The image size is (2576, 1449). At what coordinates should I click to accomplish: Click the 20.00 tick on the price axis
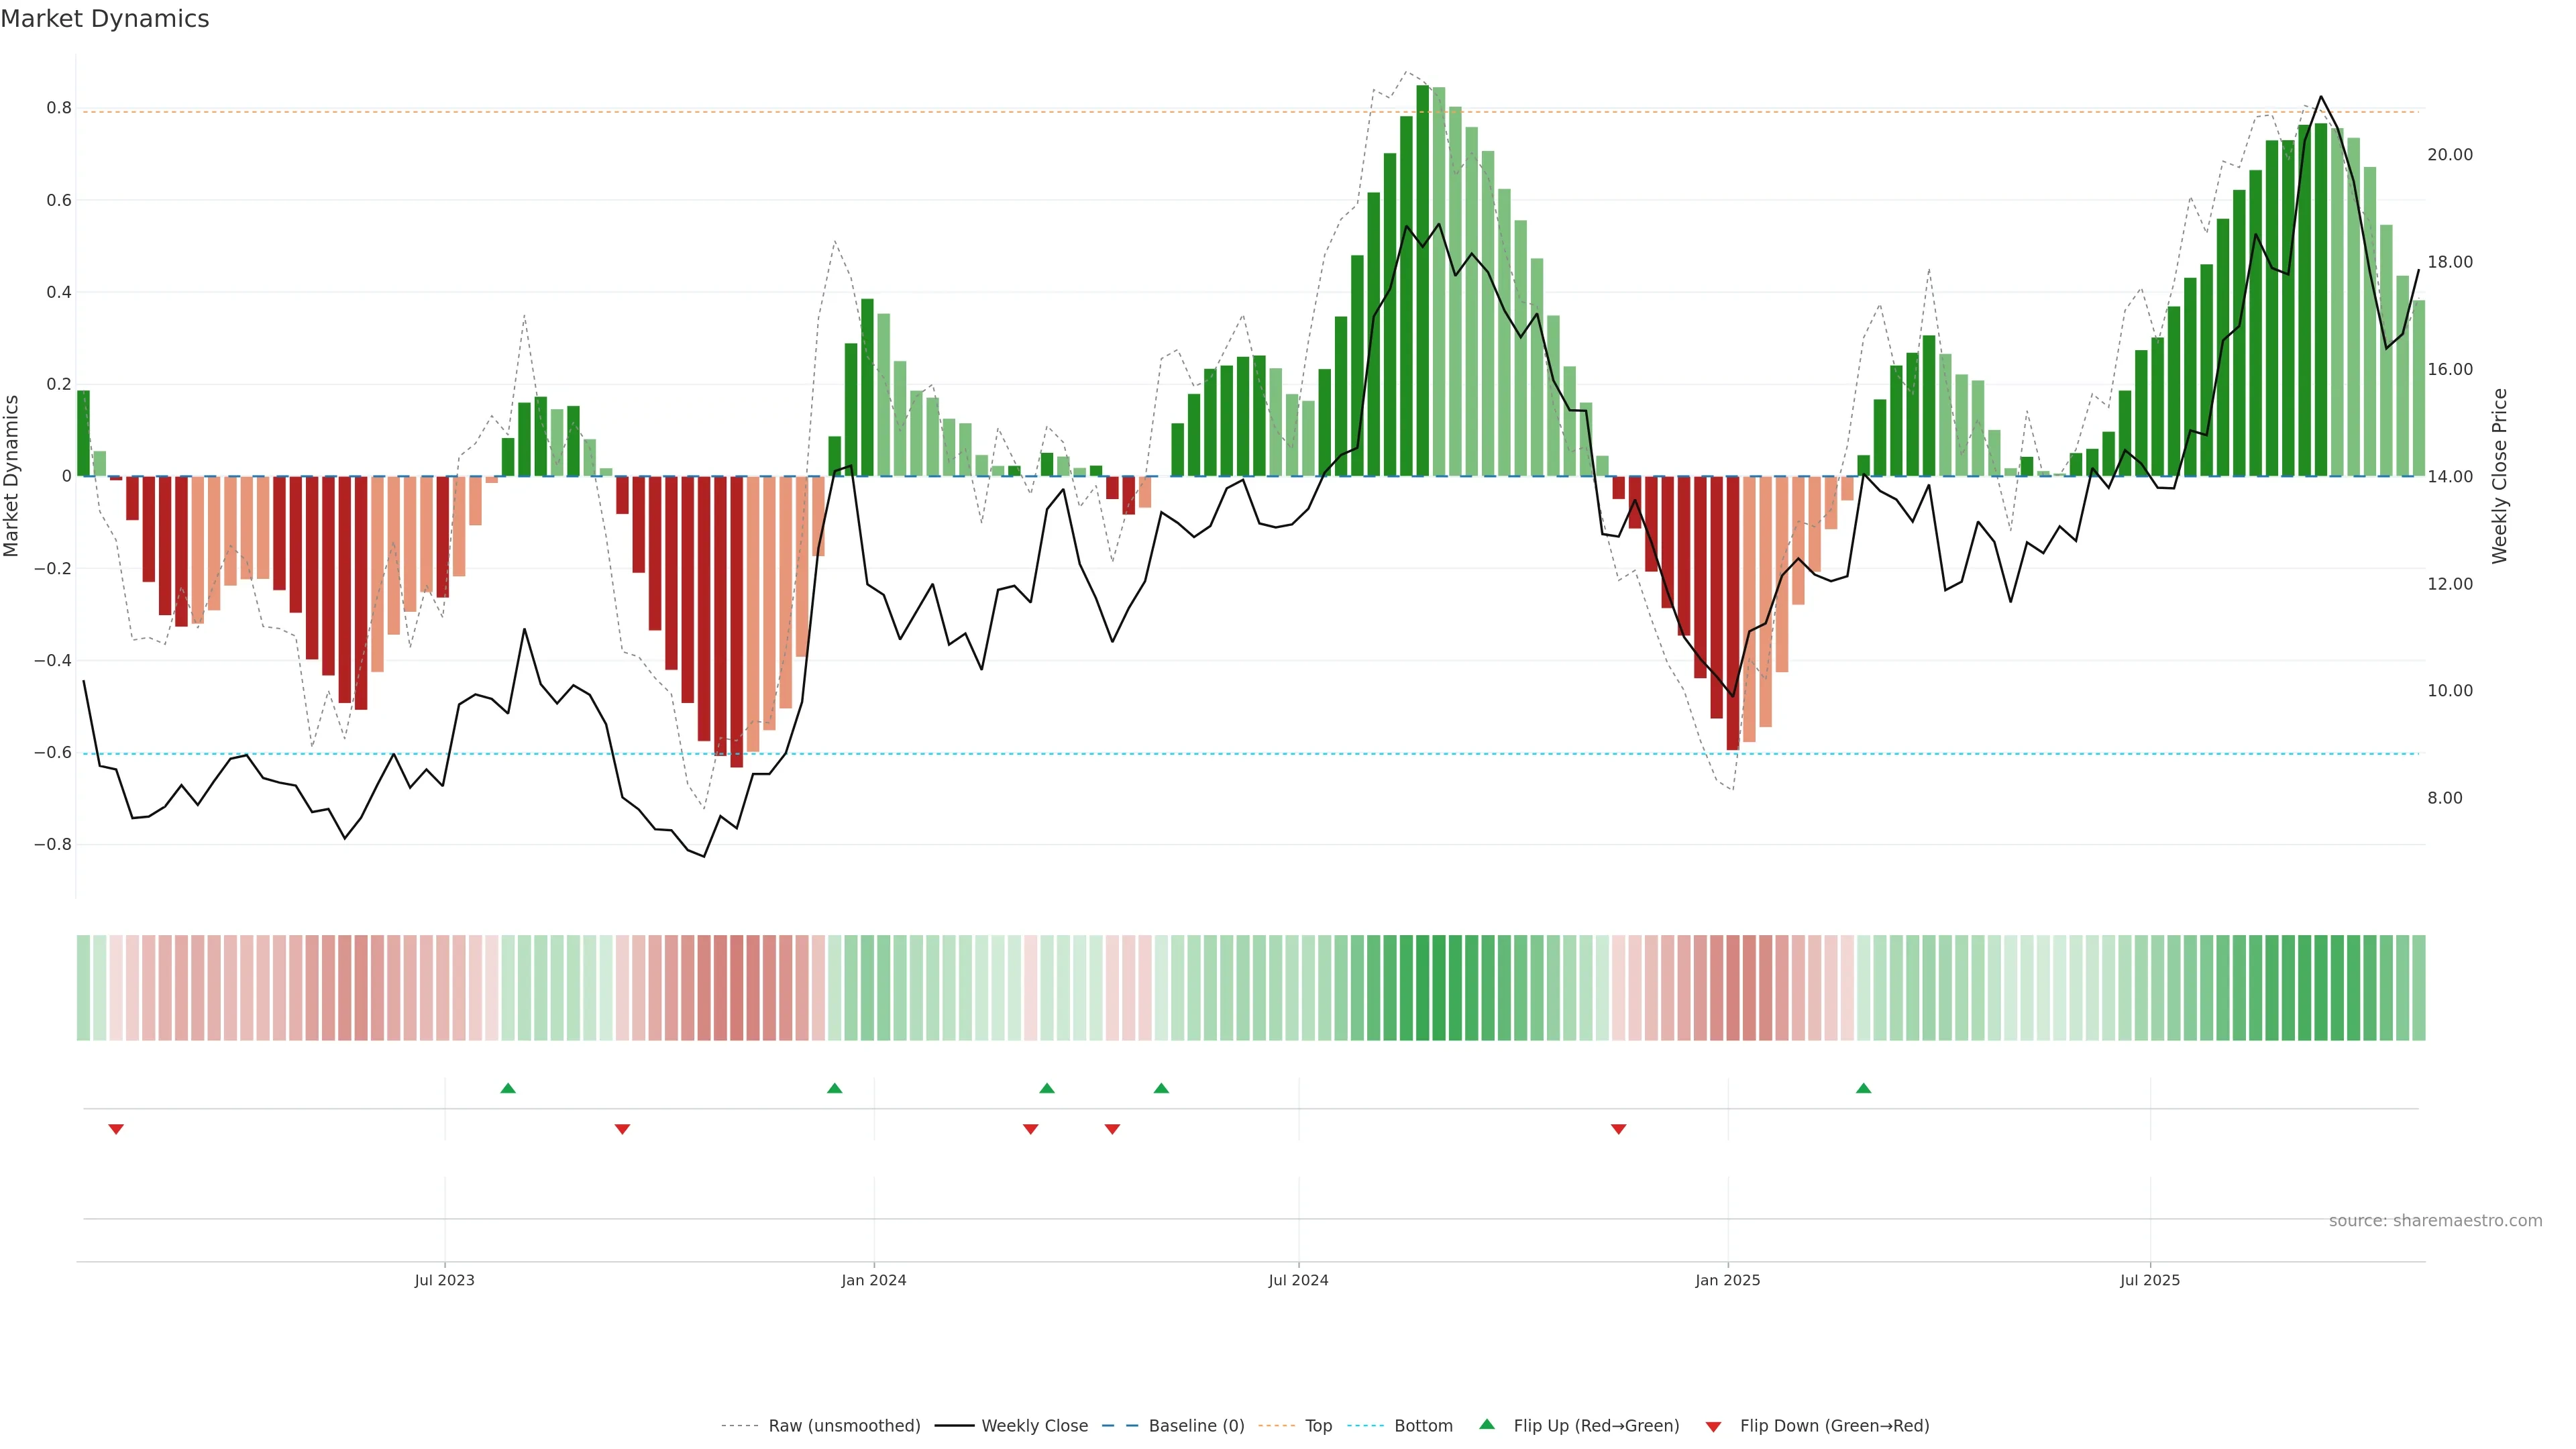[x=2450, y=155]
